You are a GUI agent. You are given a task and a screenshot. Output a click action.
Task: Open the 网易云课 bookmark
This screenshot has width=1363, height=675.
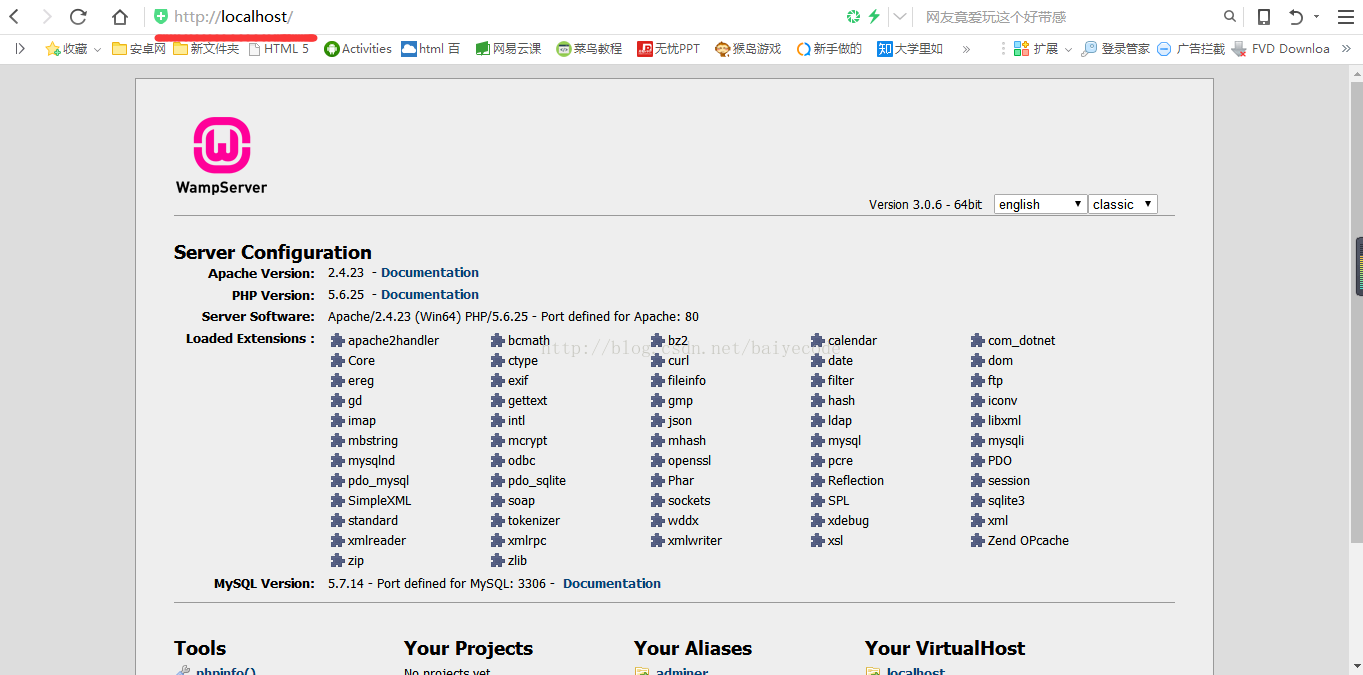(x=508, y=48)
